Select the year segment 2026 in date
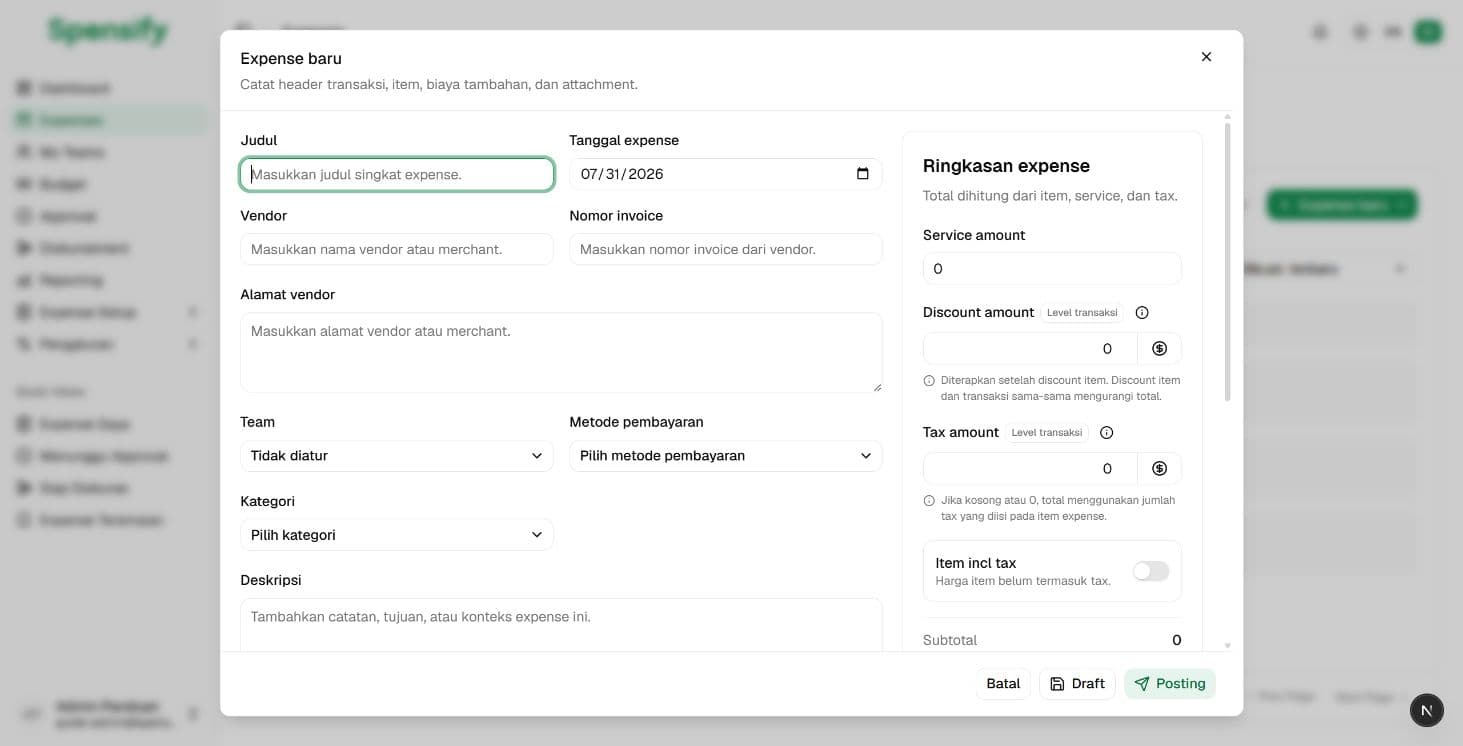The width and height of the screenshot is (1463, 746). click(646, 174)
